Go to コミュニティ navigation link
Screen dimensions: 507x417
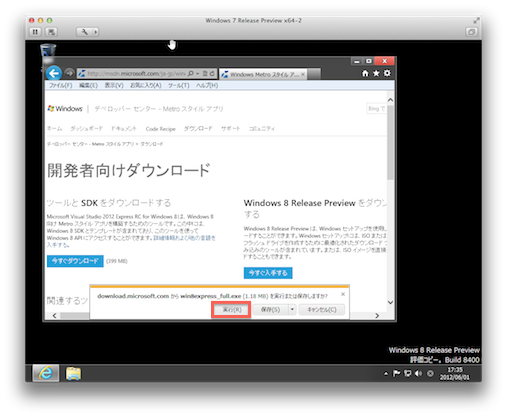pyautogui.click(x=262, y=129)
